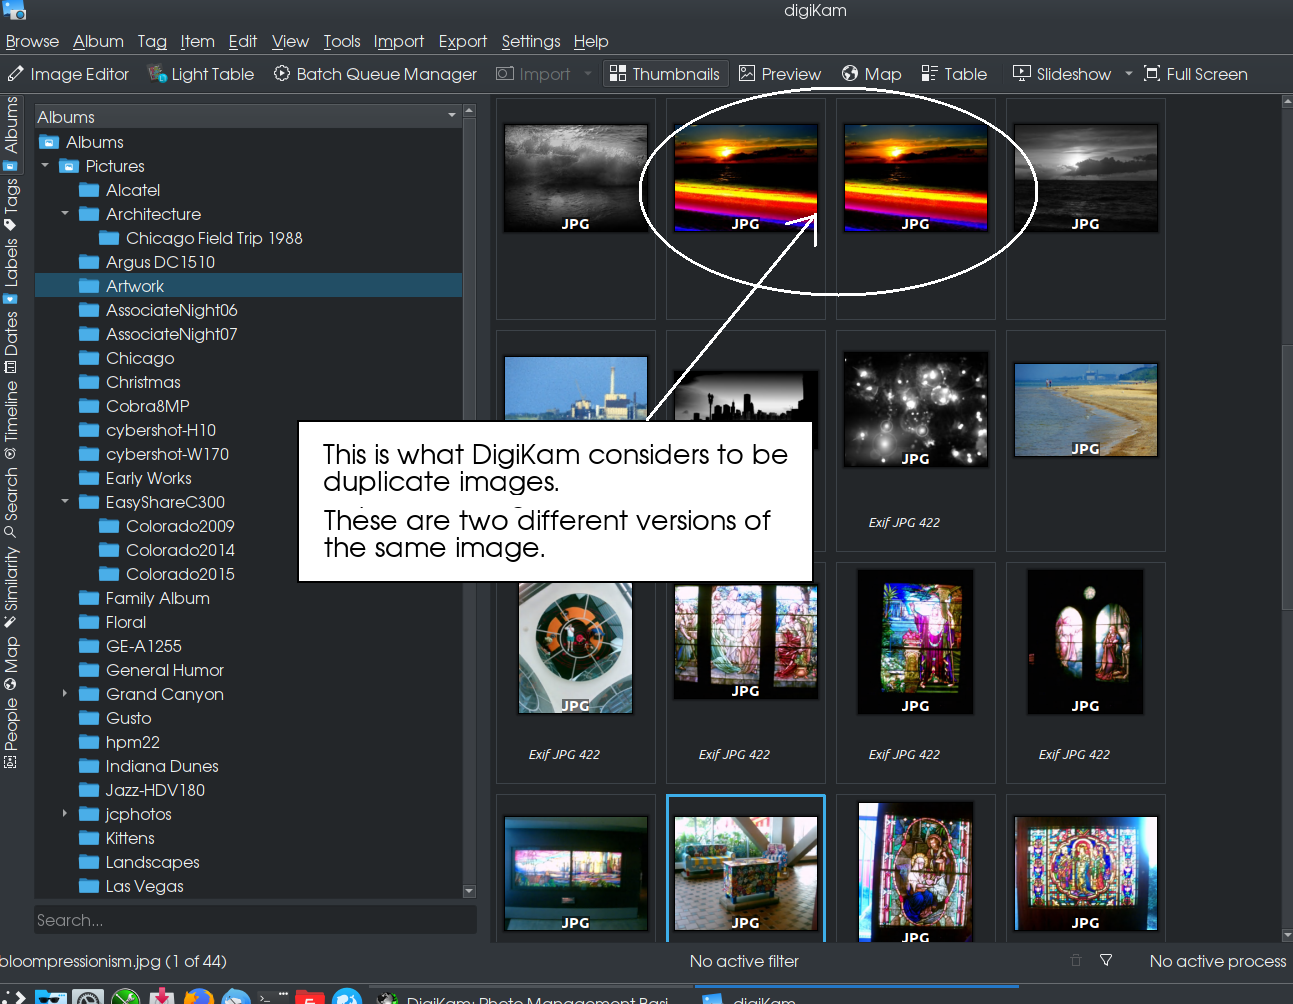Select the circular atrium ceiling thumbnail
This screenshot has height=1004, width=1293.
(x=576, y=648)
